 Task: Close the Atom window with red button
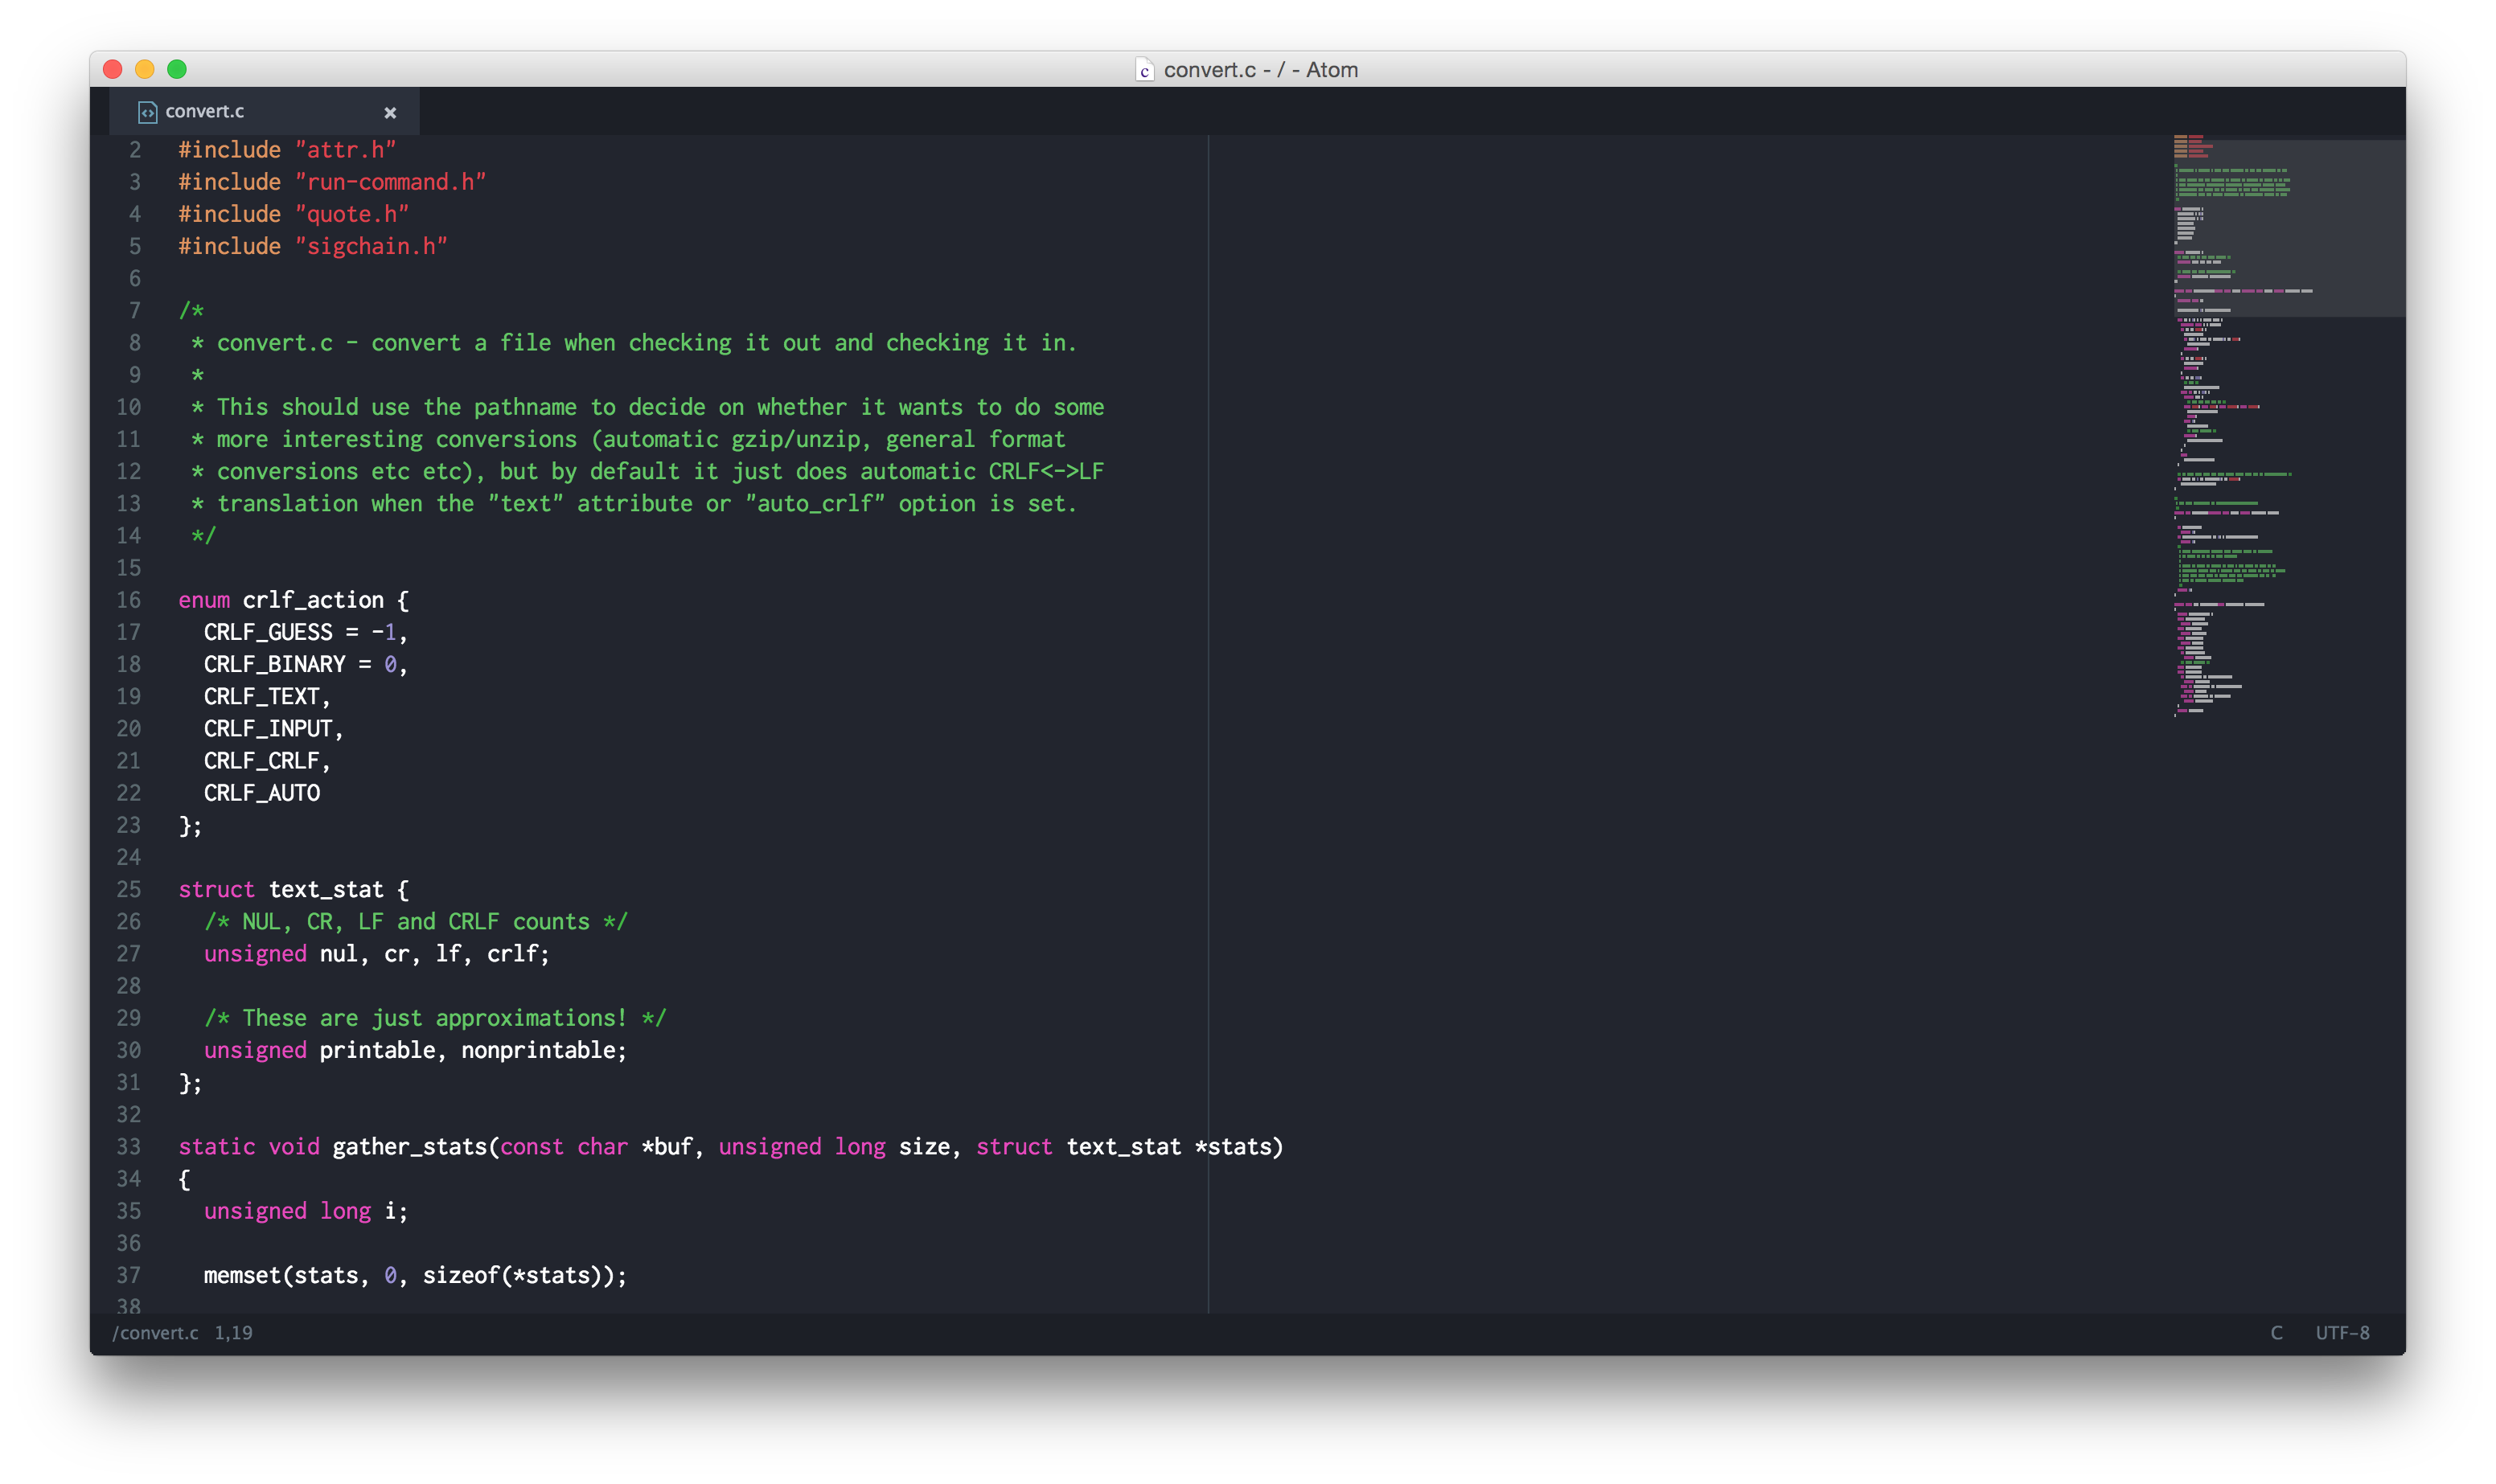(113, 69)
